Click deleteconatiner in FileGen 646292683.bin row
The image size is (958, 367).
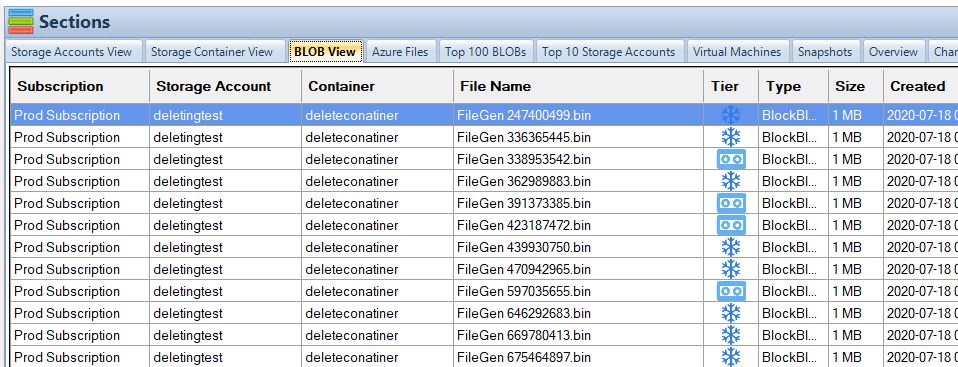[352, 313]
